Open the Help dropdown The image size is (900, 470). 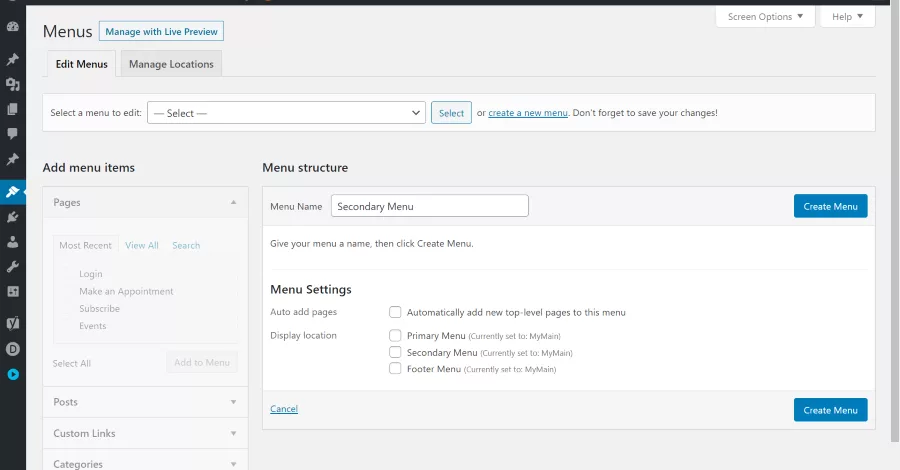tap(847, 17)
